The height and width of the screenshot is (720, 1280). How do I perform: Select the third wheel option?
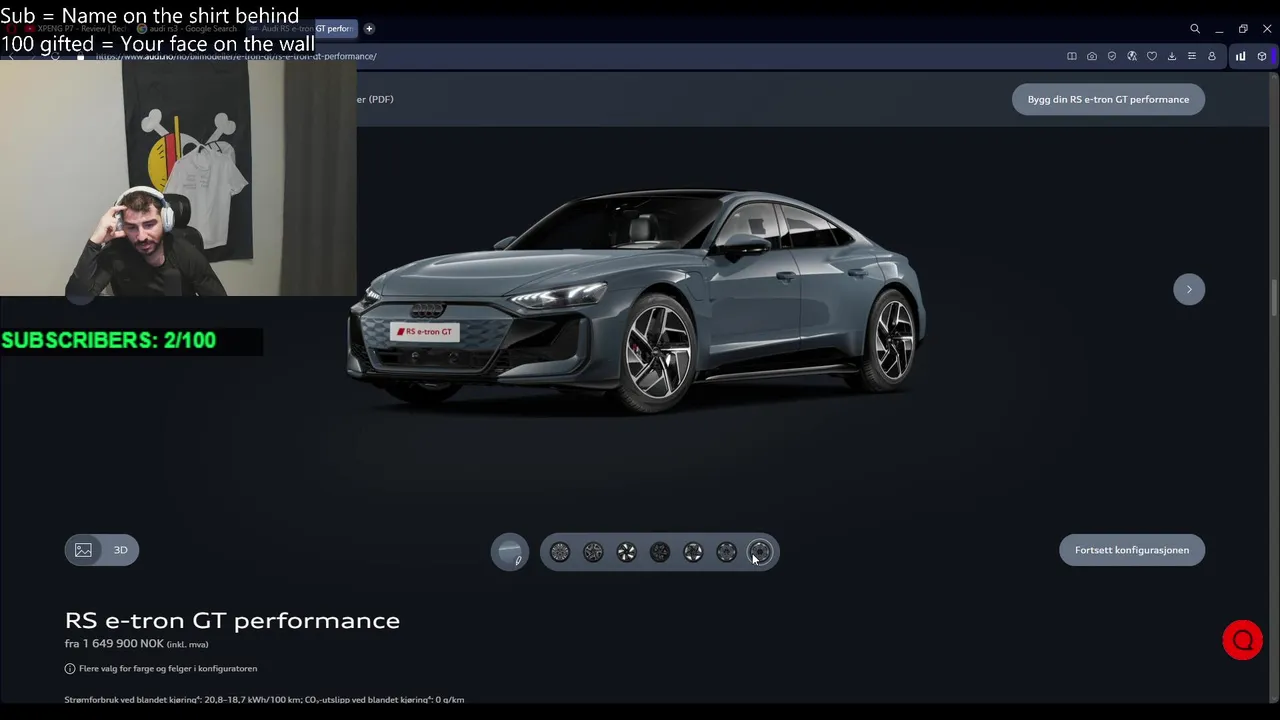click(x=626, y=552)
